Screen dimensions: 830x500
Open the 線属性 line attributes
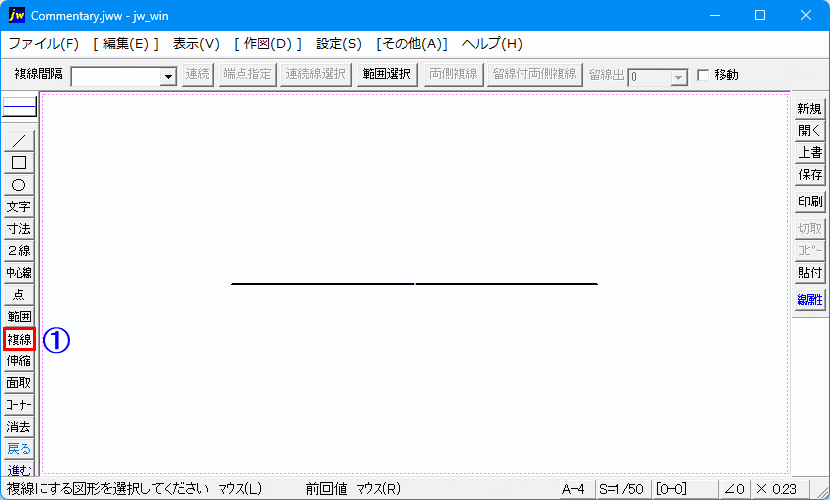pos(810,299)
